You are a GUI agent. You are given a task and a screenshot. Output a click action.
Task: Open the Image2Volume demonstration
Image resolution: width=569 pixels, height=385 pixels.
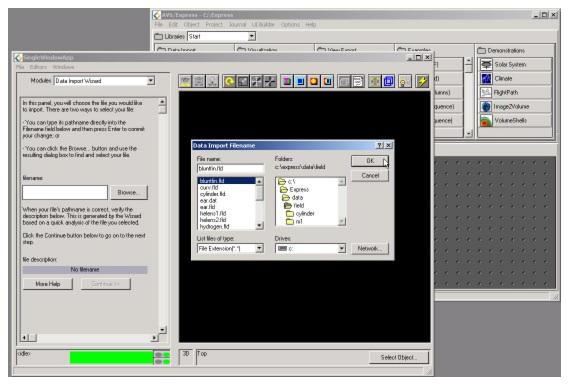515,106
